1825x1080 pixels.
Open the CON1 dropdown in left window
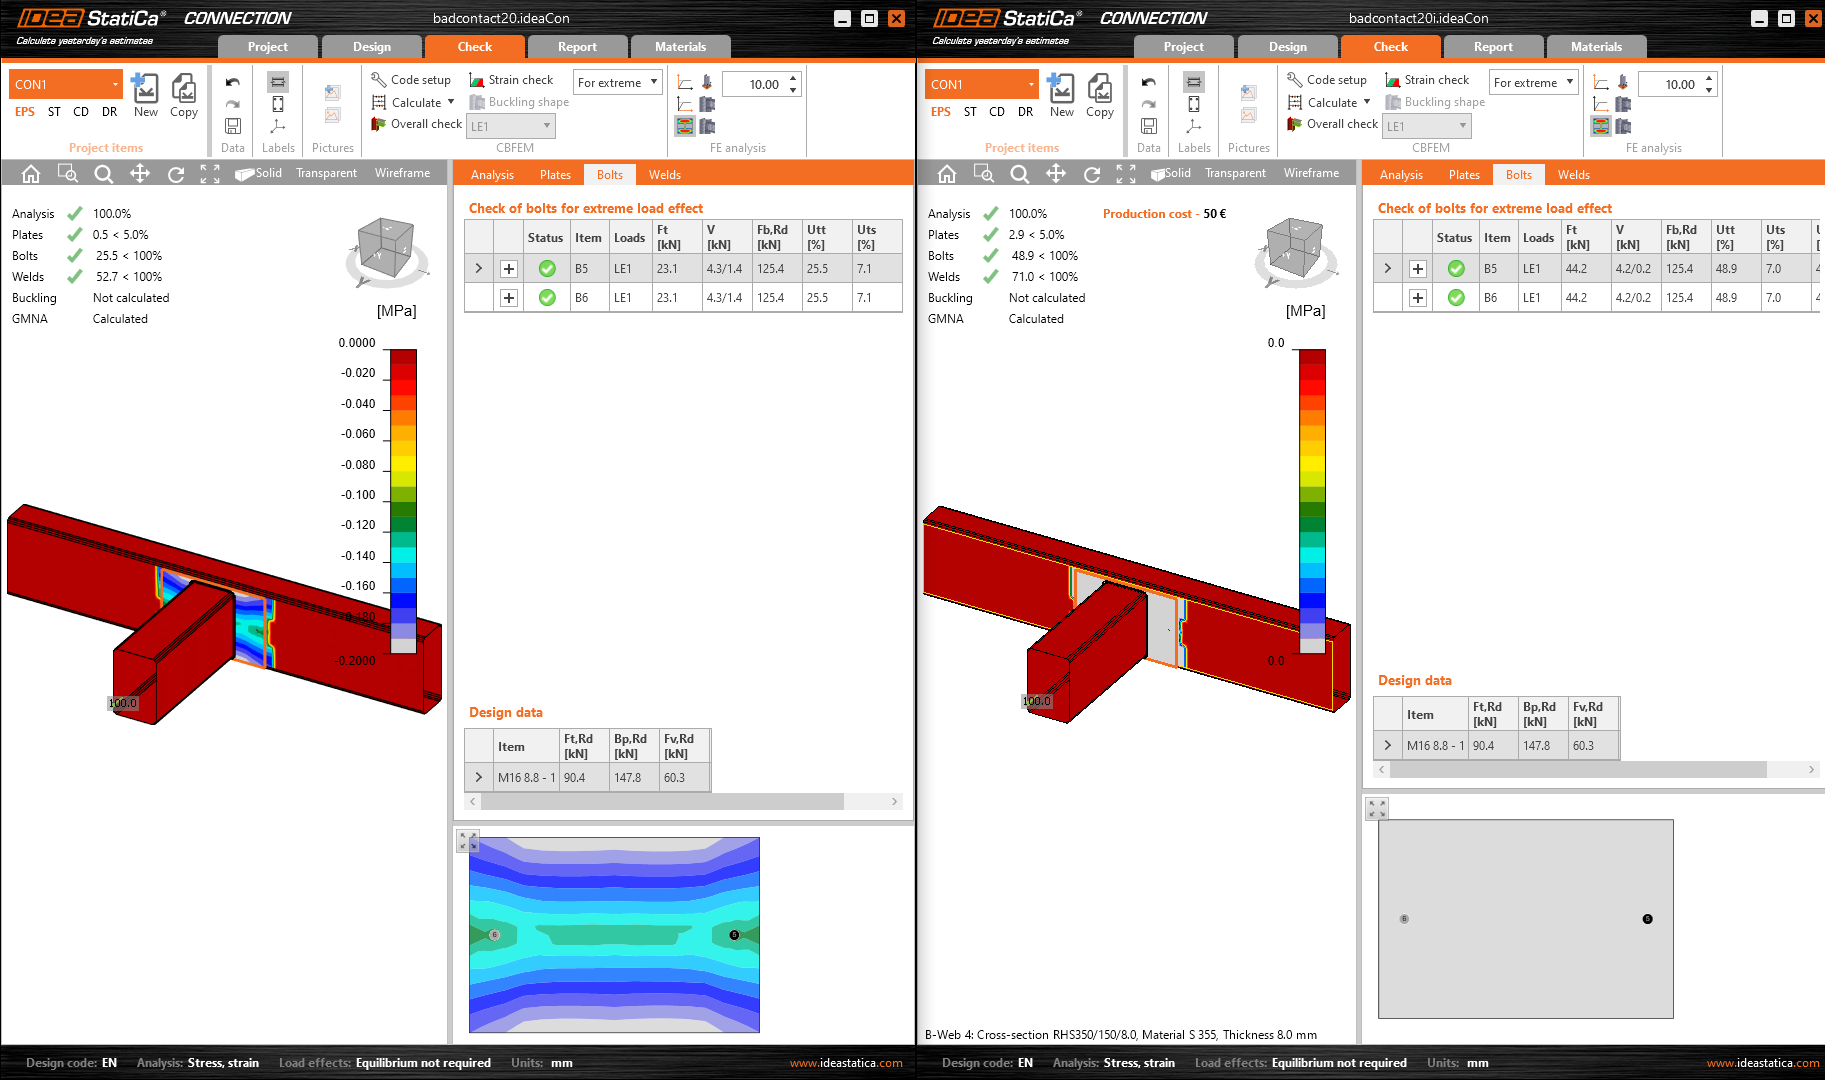point(115,84)
